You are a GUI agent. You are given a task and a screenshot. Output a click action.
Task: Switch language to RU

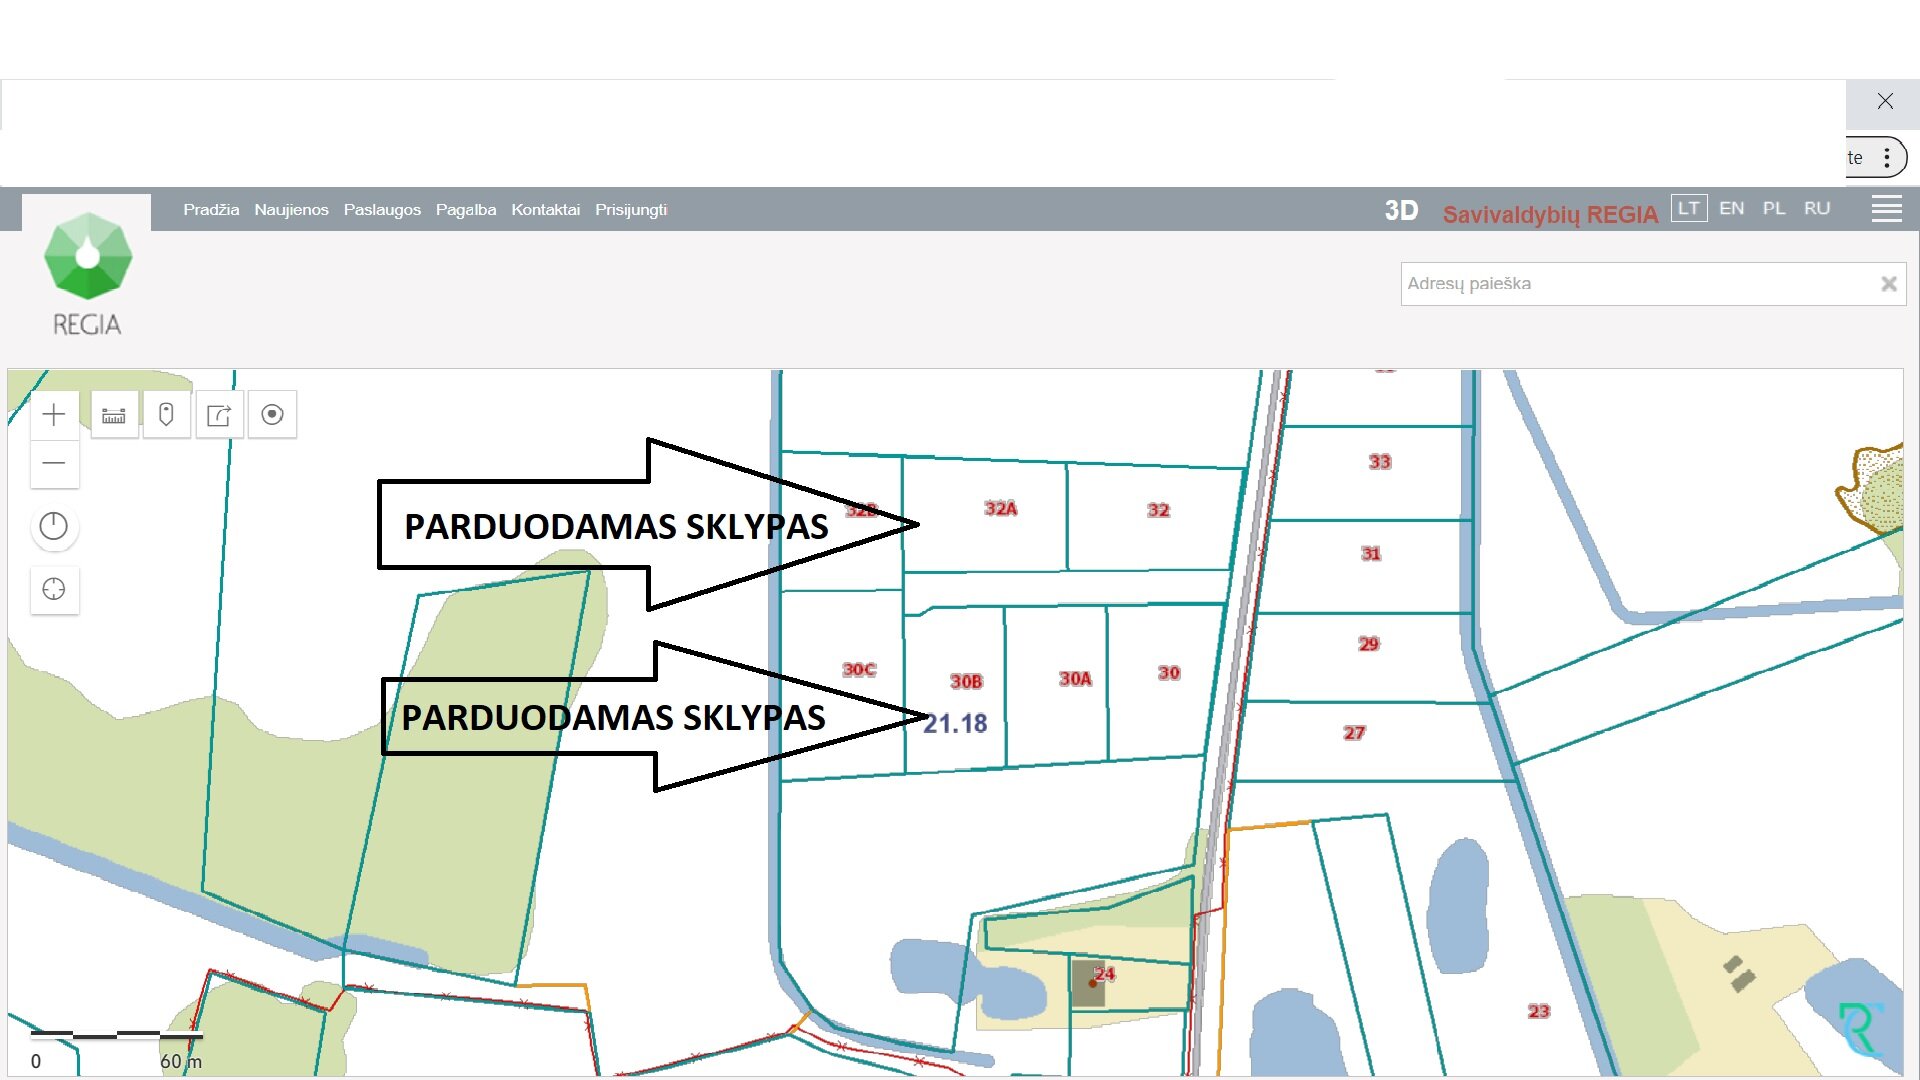(1817, 208)
